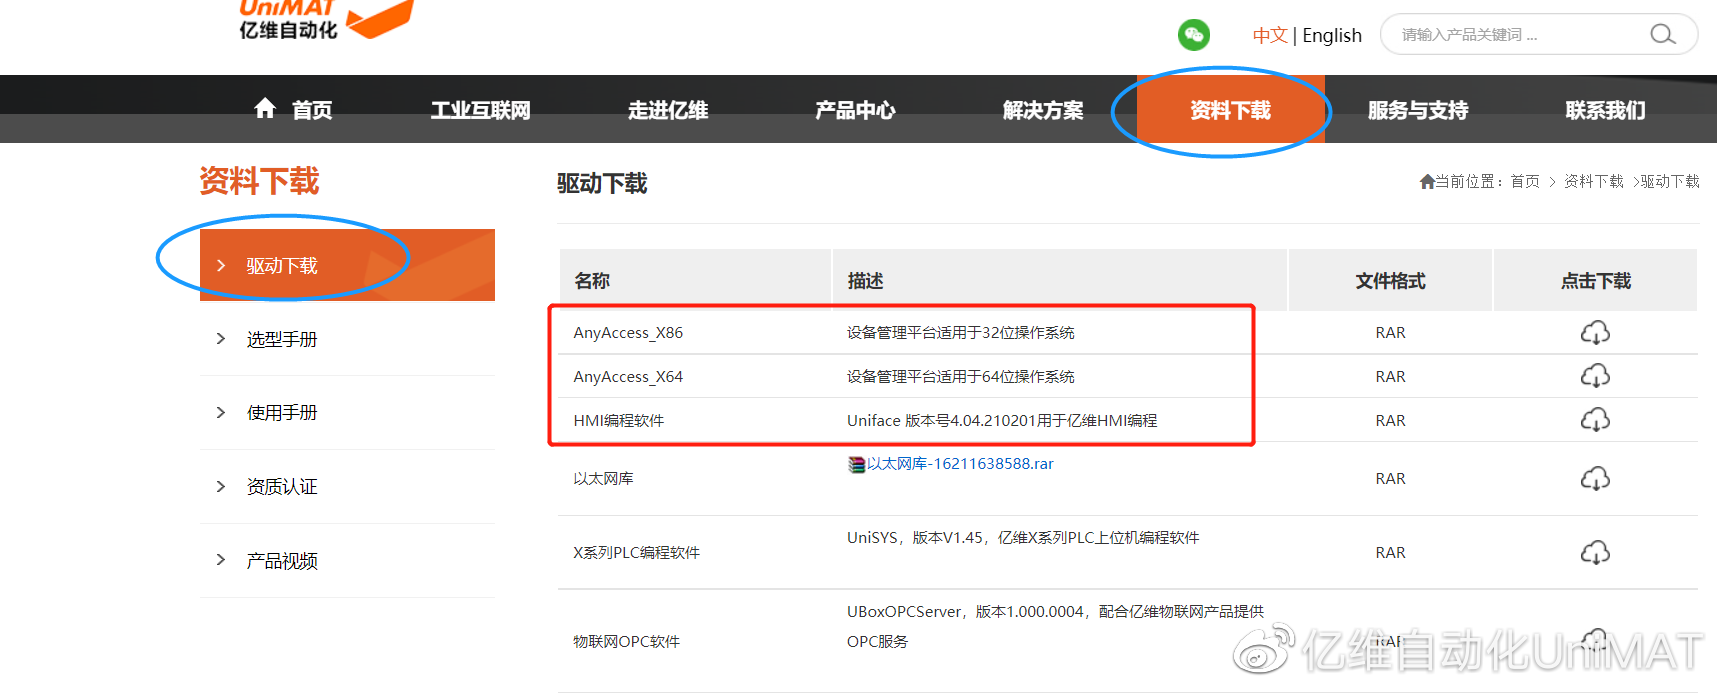
Task: Click 设备管理平台适用于64位操作系统 description
Action: tap(960, 377)
